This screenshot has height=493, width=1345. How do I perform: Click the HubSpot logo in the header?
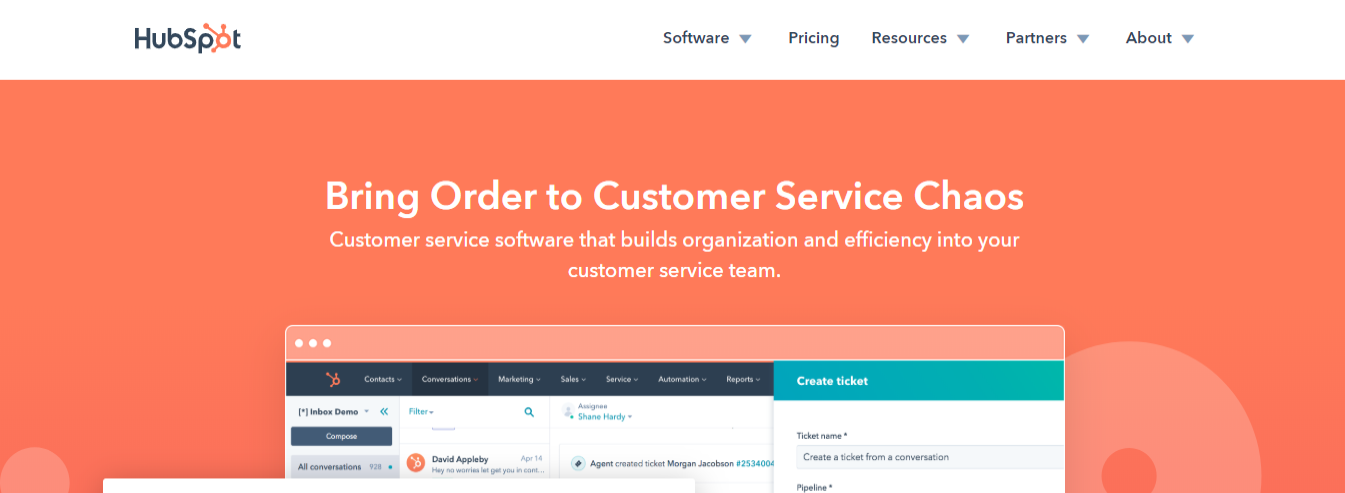tap(188, 38)
